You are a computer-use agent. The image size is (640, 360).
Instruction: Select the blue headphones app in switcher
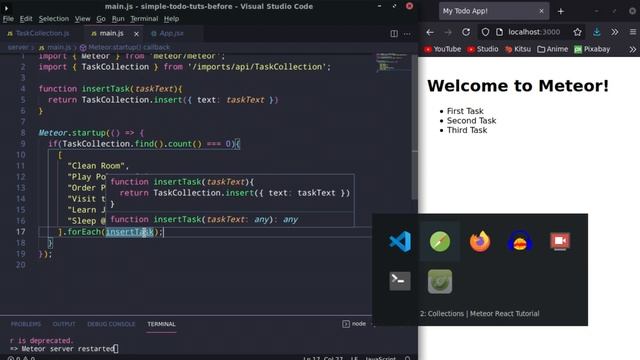coord(520,241)
